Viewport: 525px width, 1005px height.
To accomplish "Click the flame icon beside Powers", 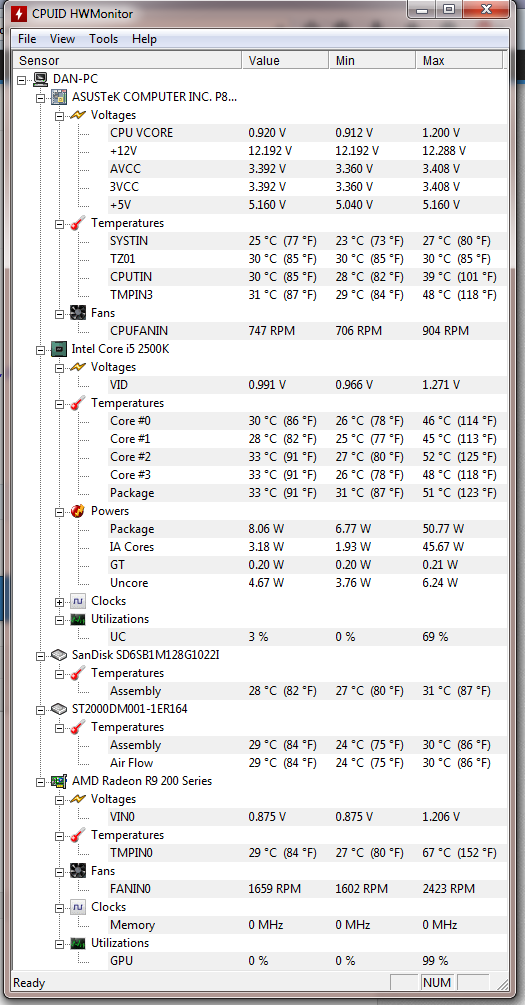I will click(x=78, y=511).
